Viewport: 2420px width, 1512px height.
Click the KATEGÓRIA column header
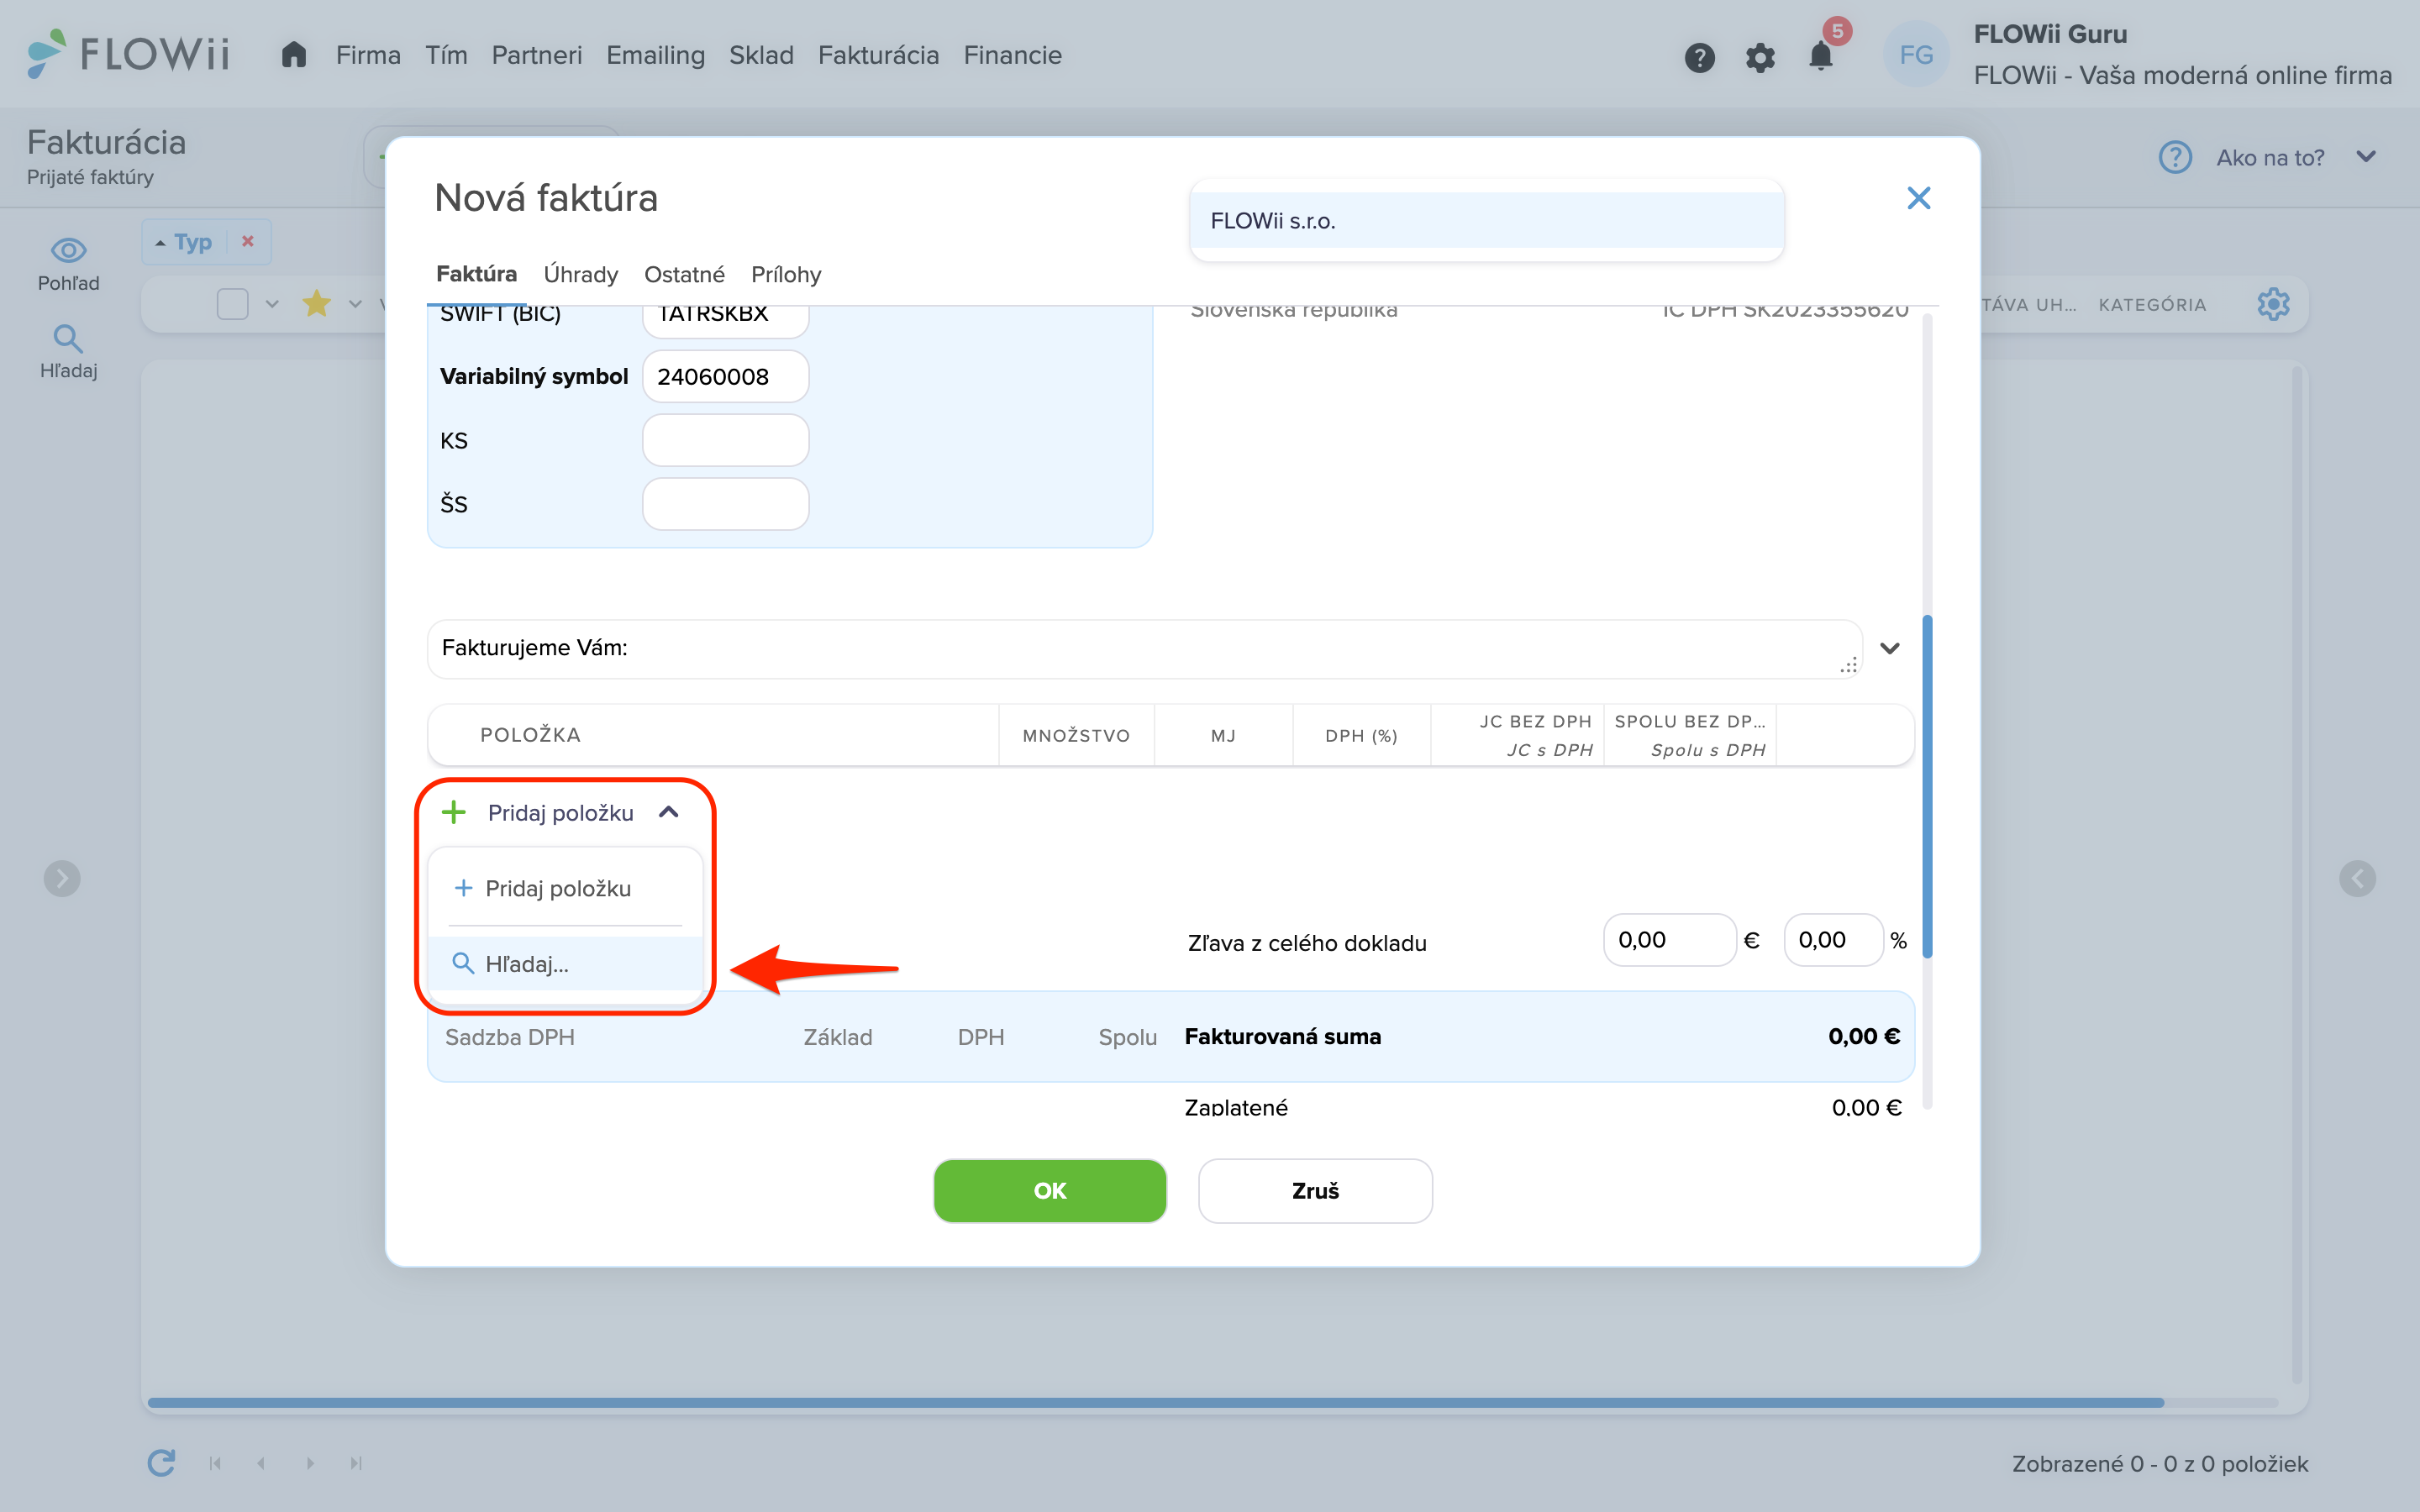(x=2152, y=304)
